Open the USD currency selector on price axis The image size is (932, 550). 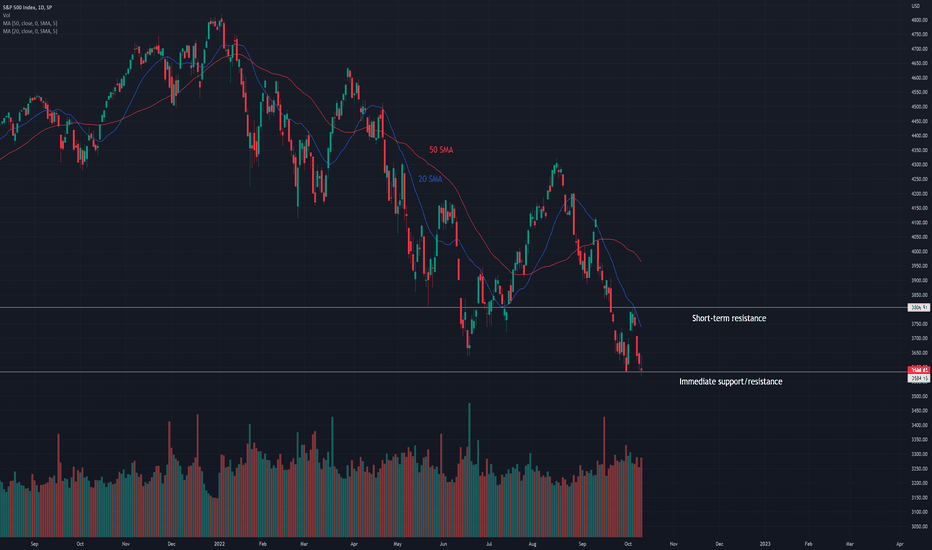915,5
